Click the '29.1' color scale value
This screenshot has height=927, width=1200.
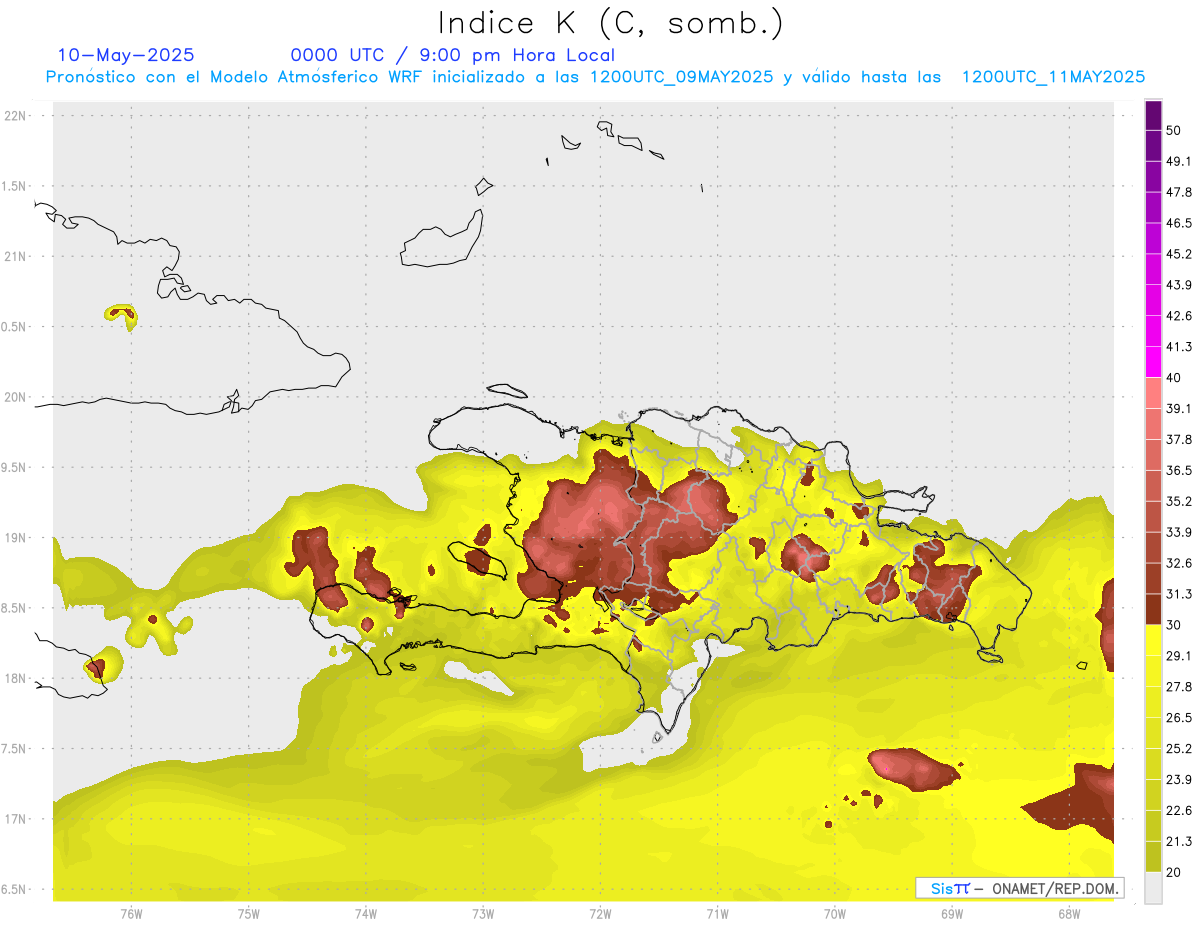tap(1179, 656)
